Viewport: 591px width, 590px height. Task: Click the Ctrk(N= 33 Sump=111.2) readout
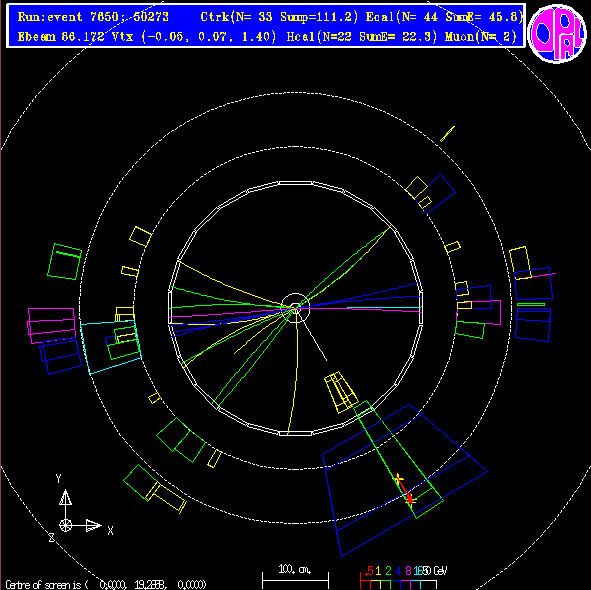pos(279,17)
